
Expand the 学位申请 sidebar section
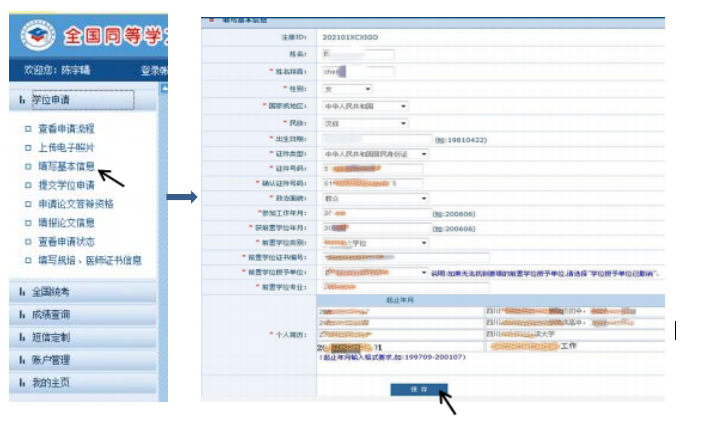click(52, 100)
